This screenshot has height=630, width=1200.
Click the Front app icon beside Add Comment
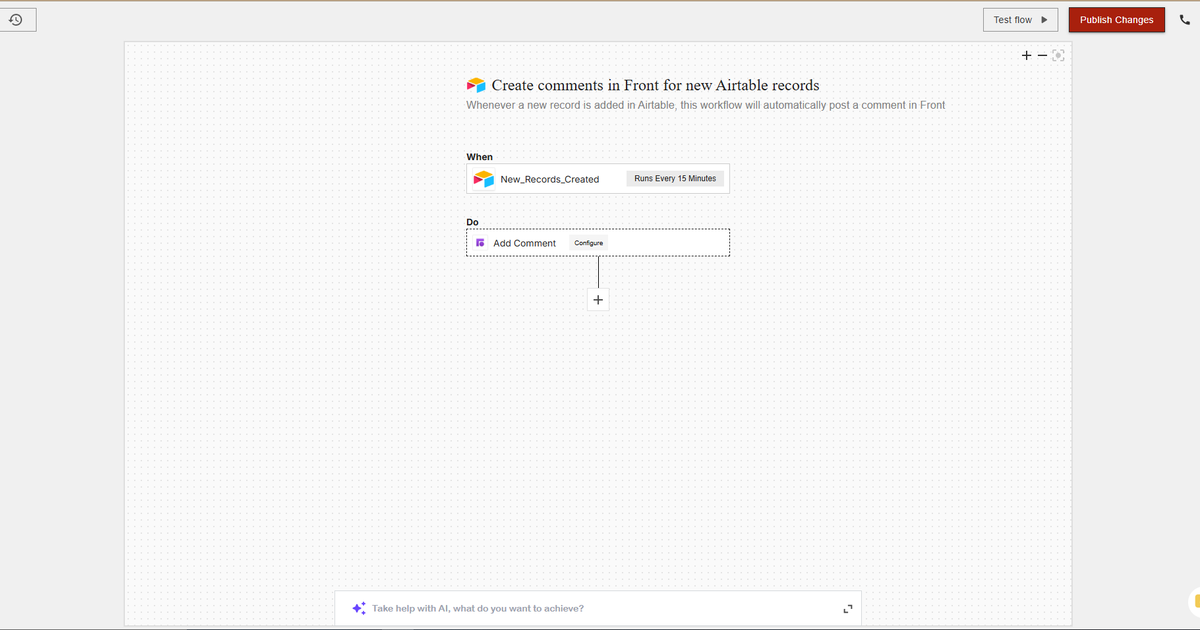[481, 242]
